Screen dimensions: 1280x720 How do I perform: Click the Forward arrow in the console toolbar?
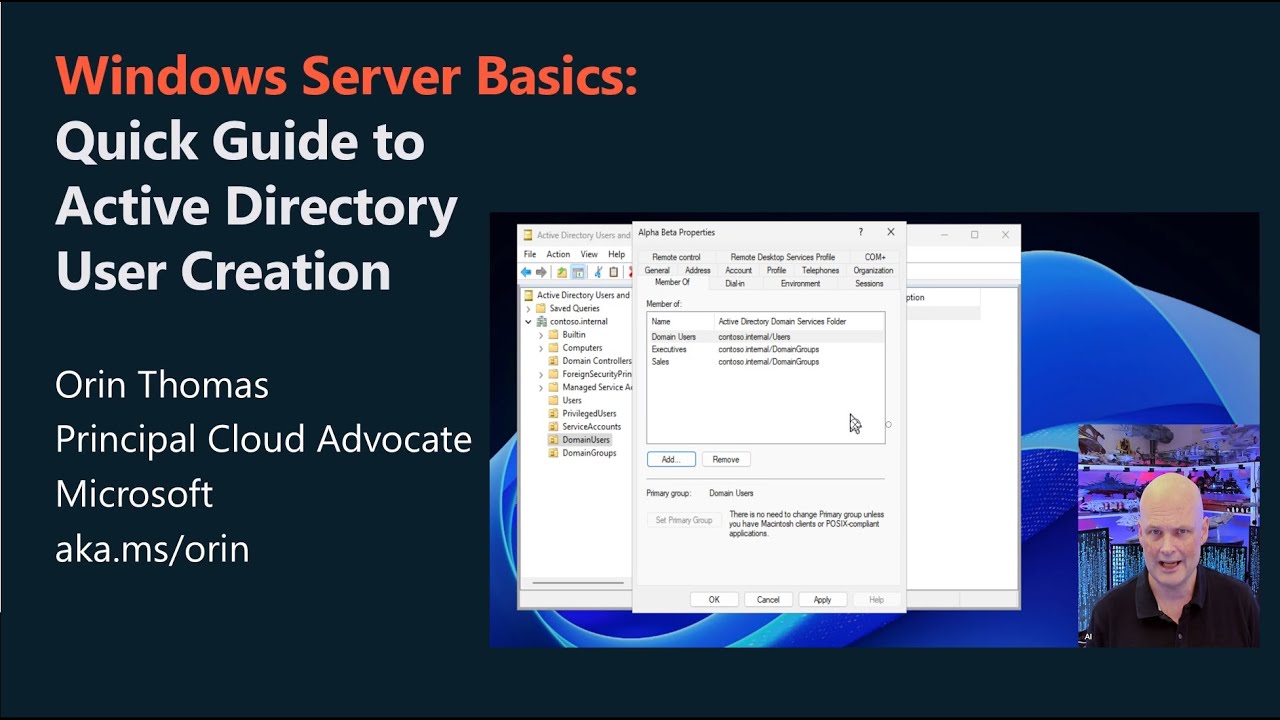pos(541,272)
